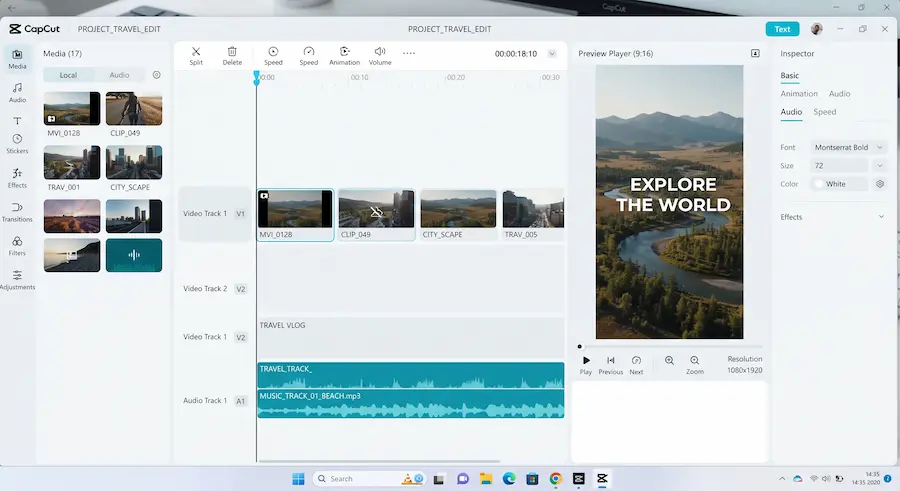Choose Speed tool with gauge icon
Image resolution: width=900 pixels, height=491 pixels.
(x=309, y=56)
